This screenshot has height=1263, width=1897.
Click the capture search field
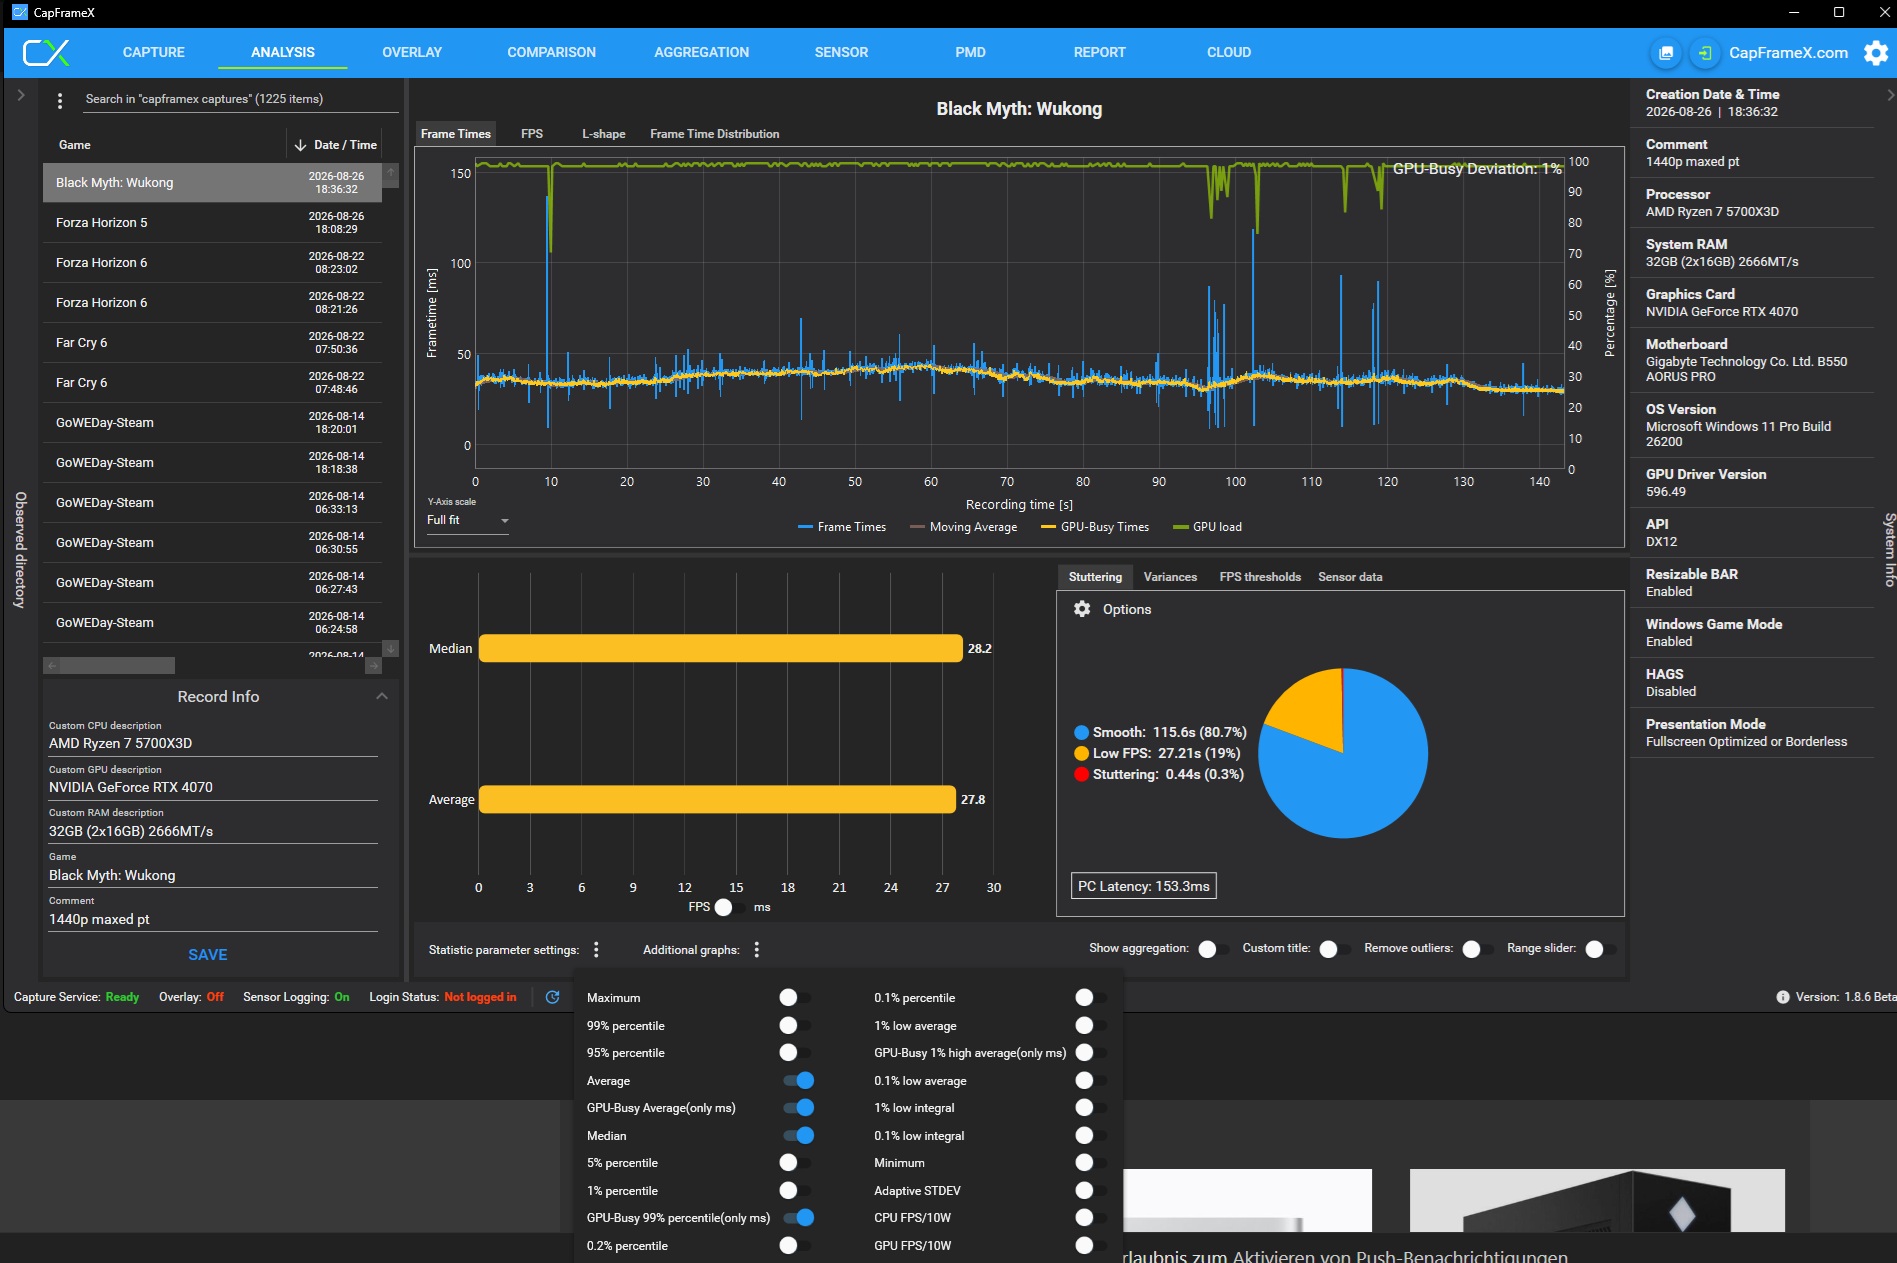(239, 99)
